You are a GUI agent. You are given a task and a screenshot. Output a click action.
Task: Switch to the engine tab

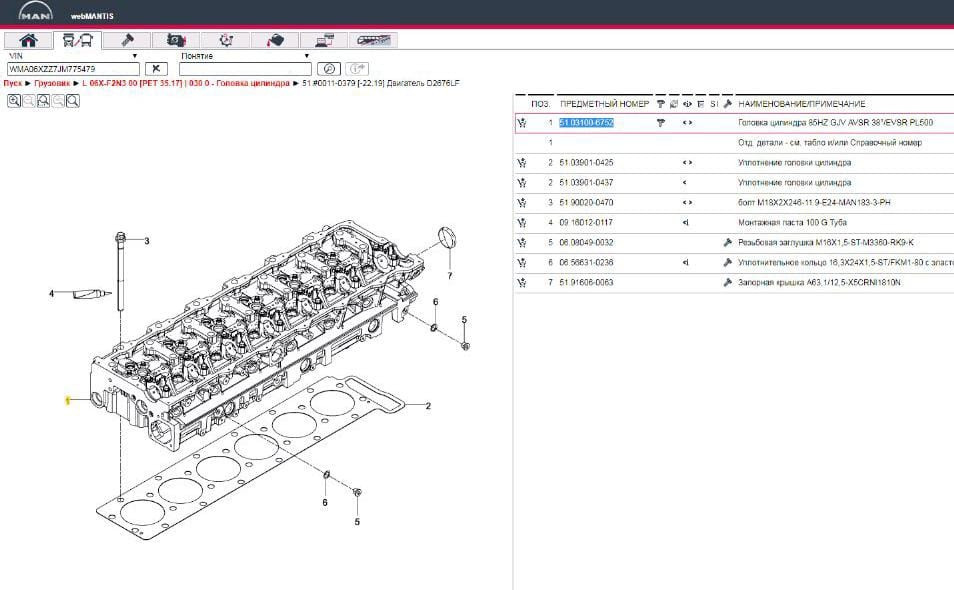pyautogui.click(x=176, y=40)
